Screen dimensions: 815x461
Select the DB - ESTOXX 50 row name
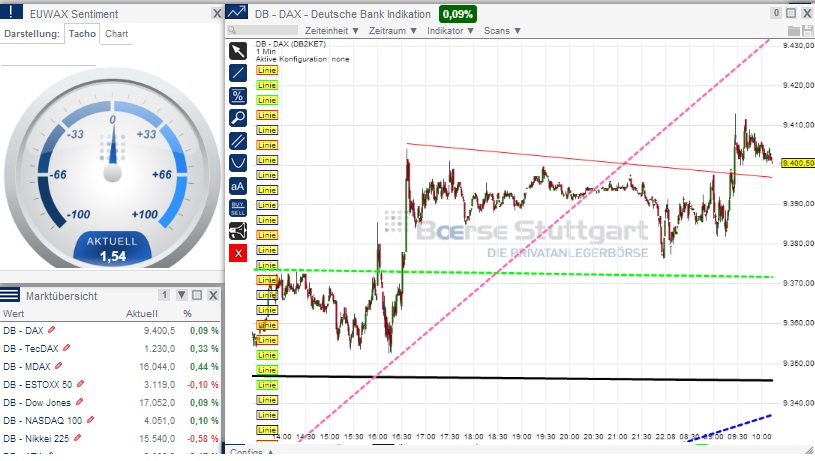pyautogui.click(x=37, y=385)
